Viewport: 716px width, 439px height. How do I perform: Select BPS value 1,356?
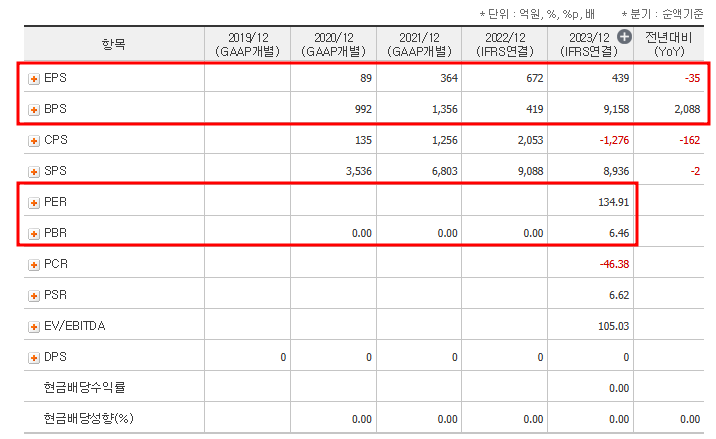(x=445, y=110)
